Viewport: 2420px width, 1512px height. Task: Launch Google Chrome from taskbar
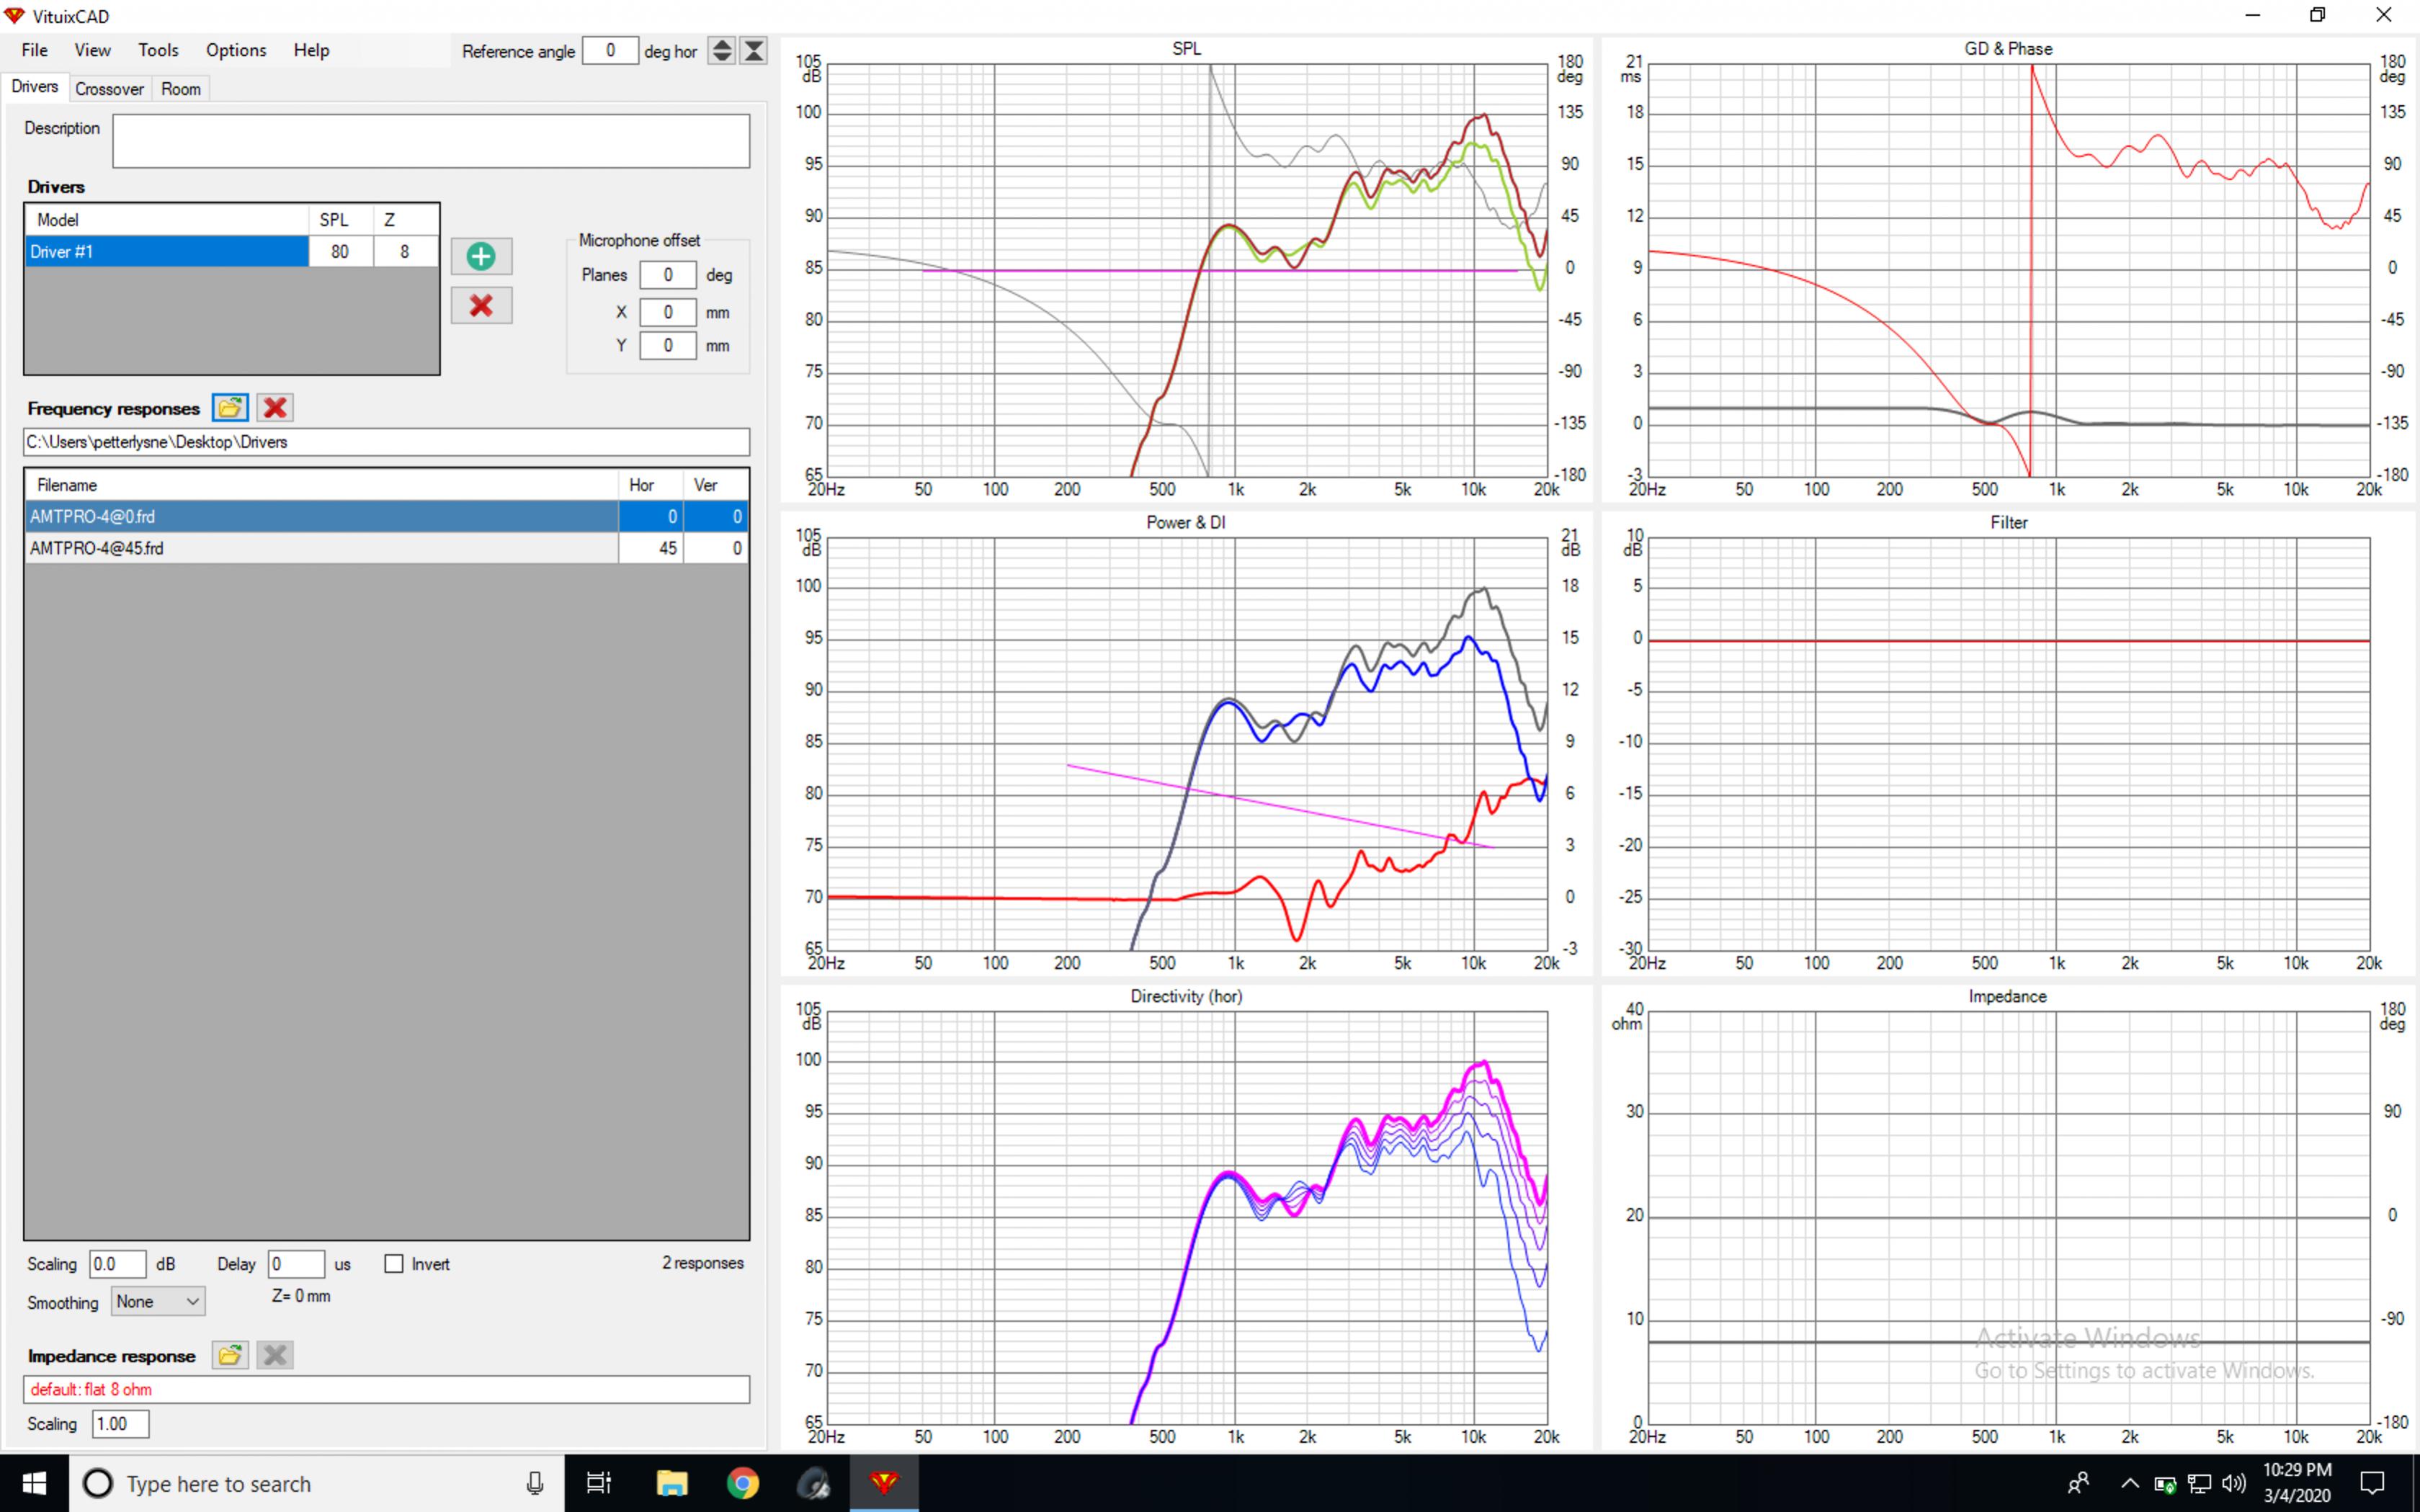[x=742, y=1483]
